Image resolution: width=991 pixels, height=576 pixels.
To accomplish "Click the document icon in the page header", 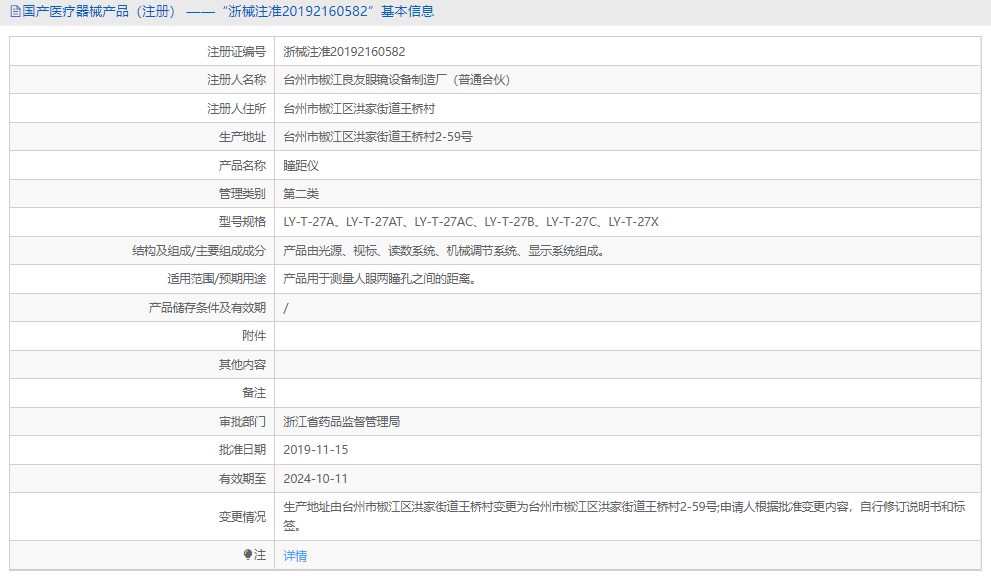I will click(x=14, y=12).
